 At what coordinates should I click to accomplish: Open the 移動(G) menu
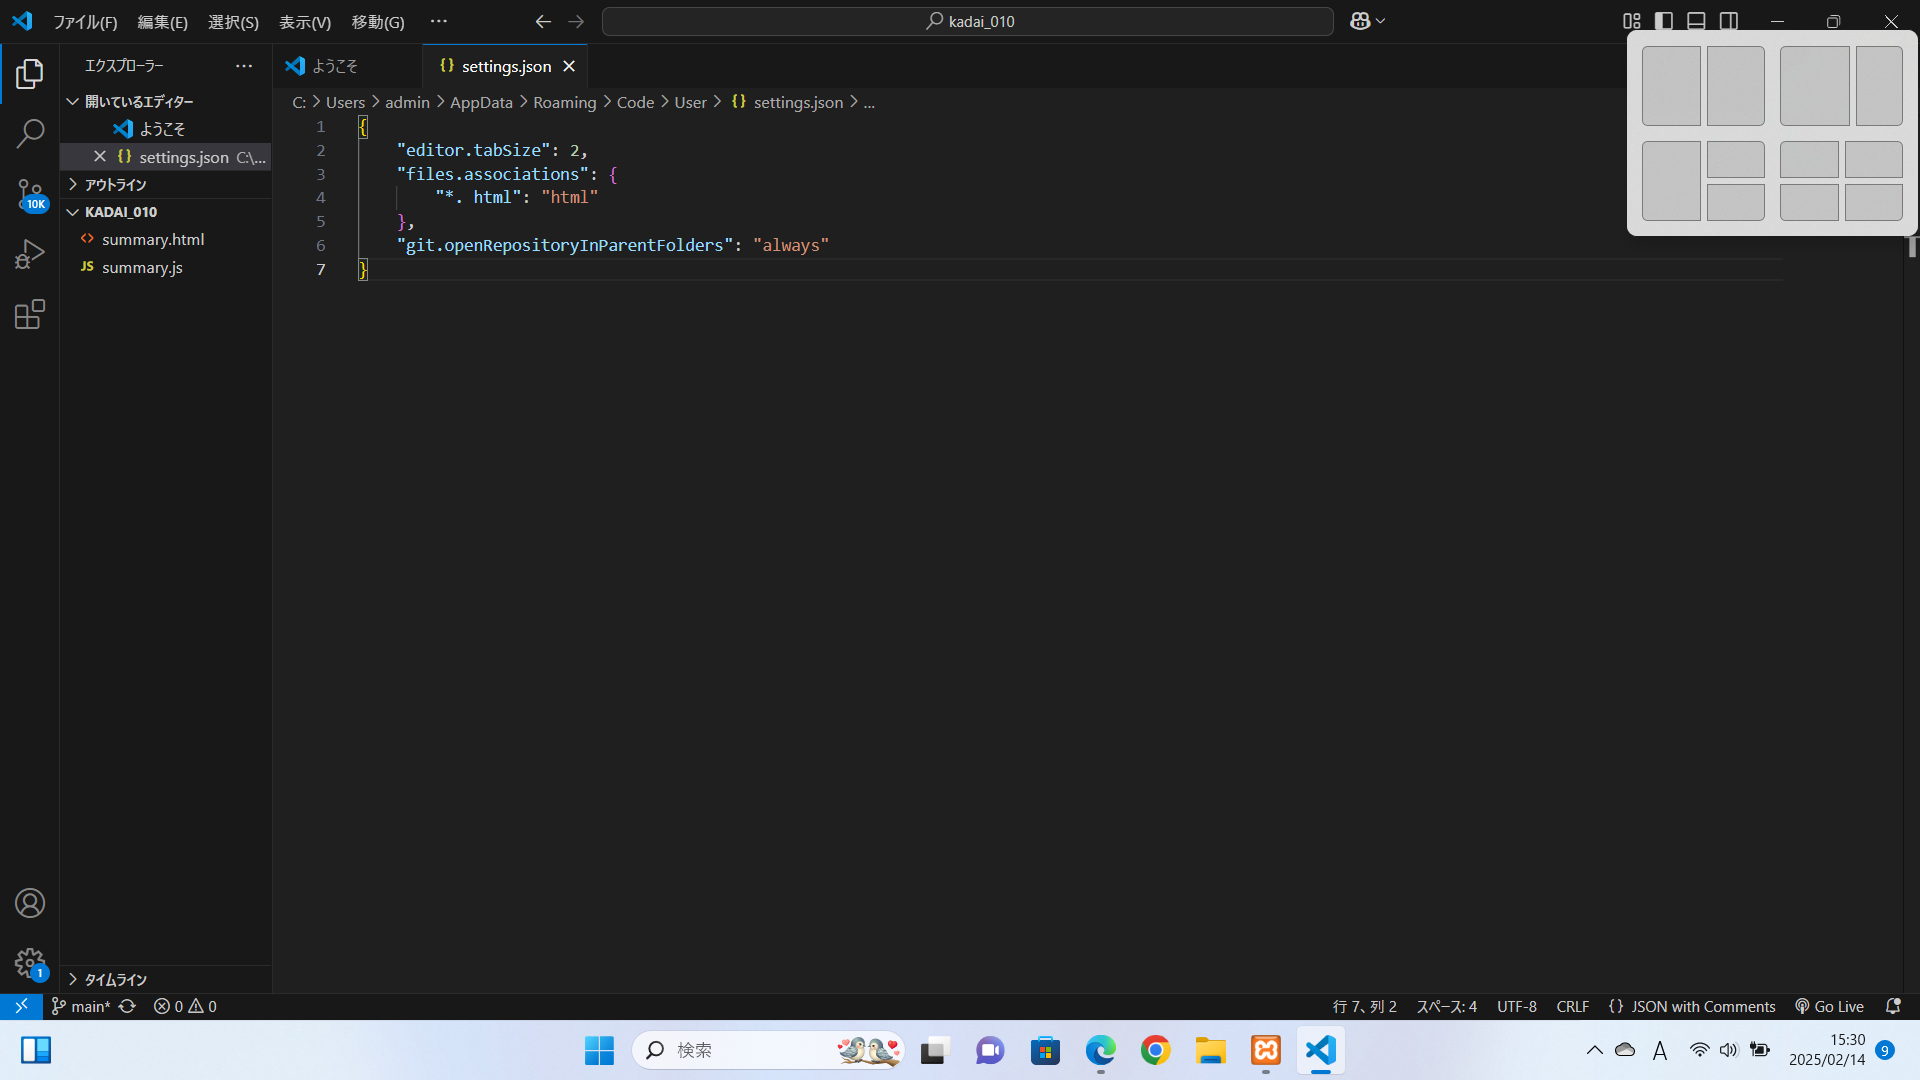tap(378, 21)
